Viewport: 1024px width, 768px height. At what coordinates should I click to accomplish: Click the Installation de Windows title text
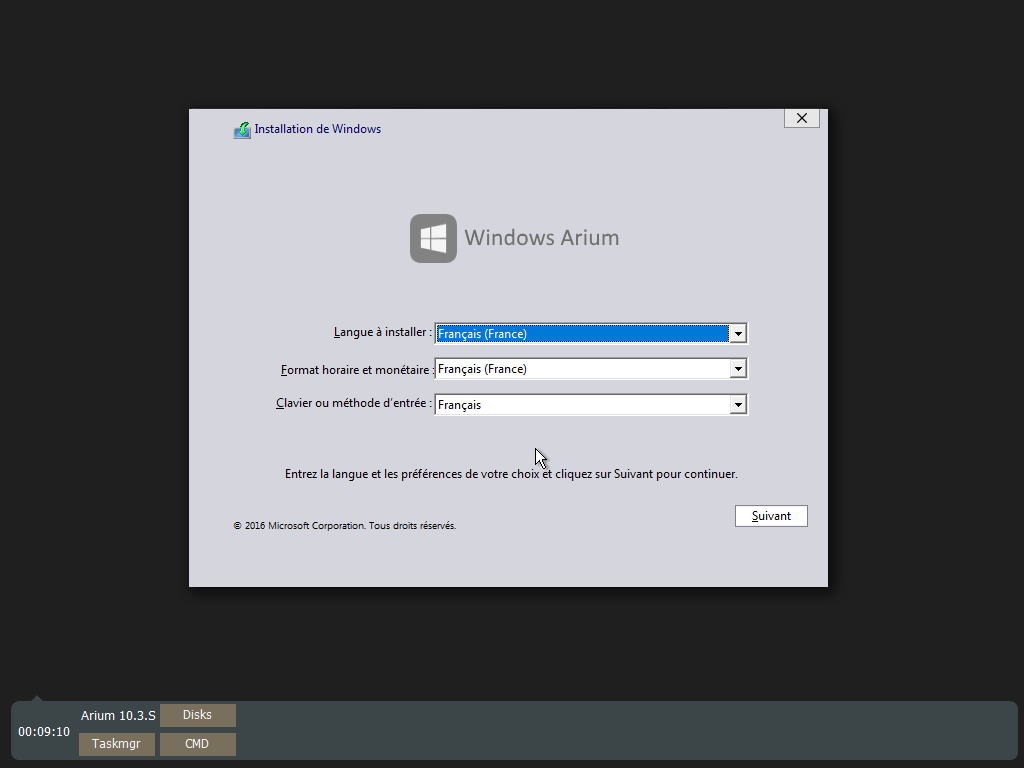317,129
